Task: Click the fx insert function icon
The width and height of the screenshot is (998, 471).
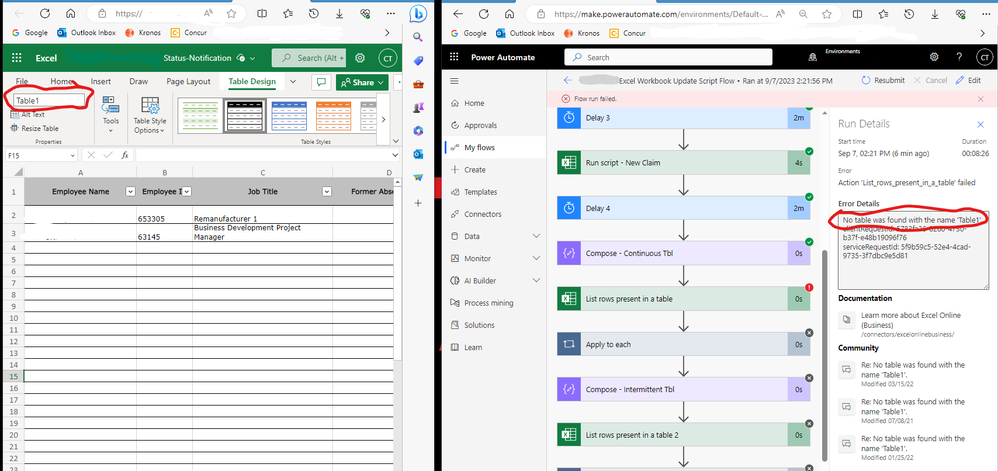Action: [x=125, y=155]
